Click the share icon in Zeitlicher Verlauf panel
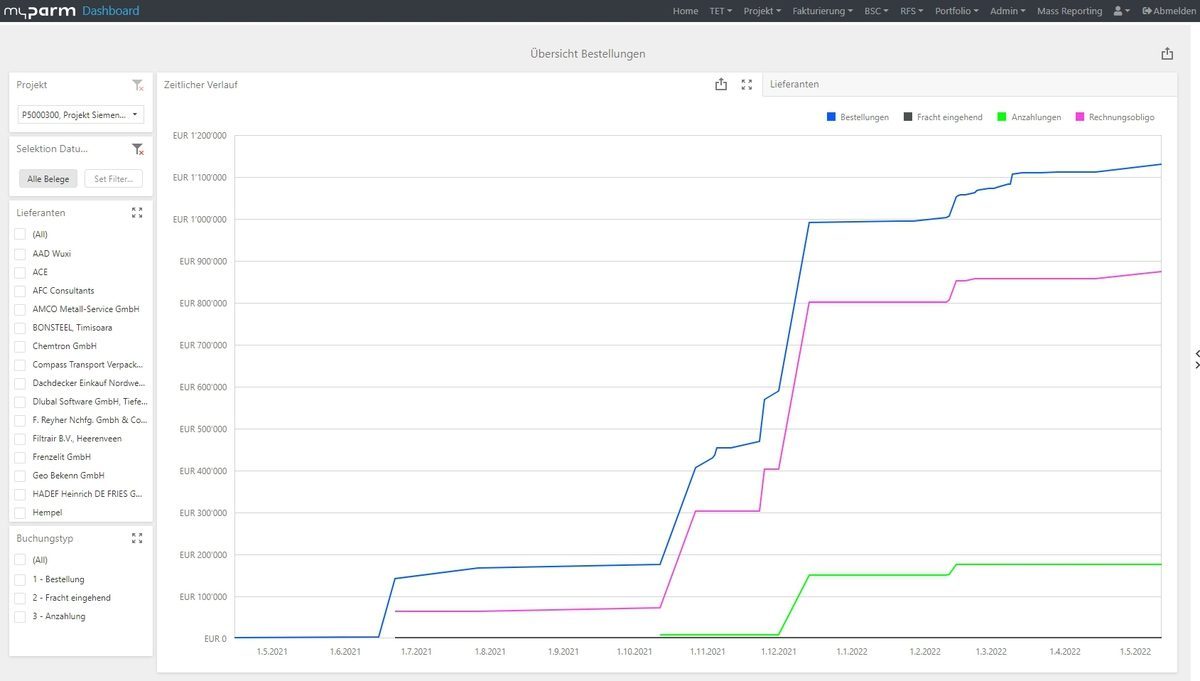 point(721,85)
